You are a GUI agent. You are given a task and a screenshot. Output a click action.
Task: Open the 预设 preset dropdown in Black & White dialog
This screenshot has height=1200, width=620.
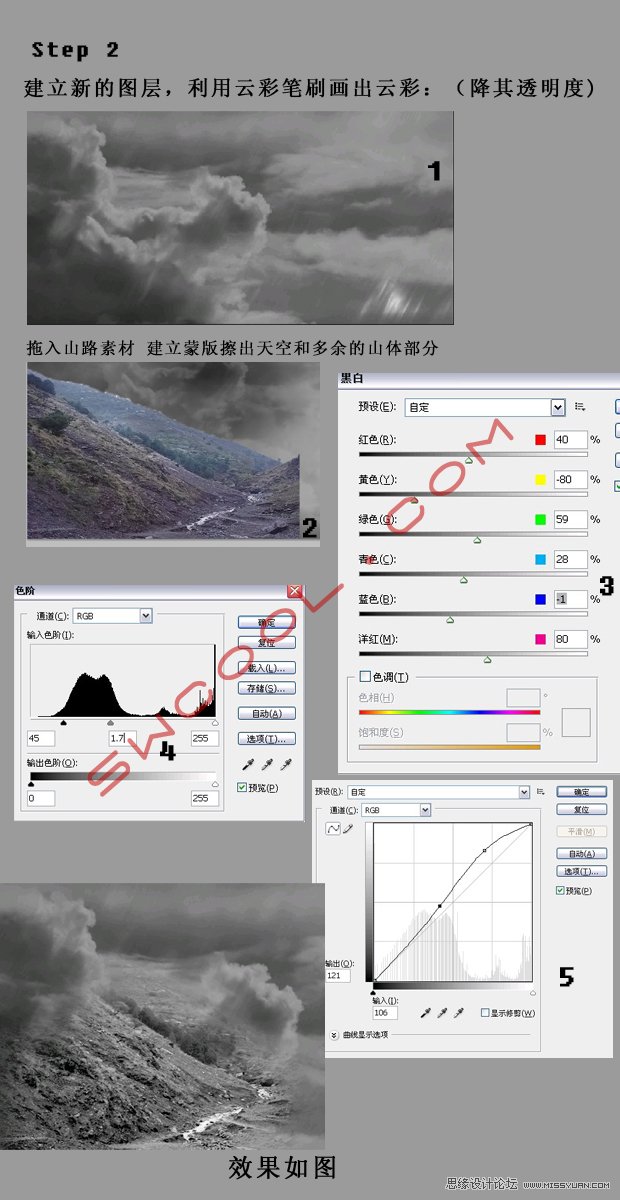(485, 407)
